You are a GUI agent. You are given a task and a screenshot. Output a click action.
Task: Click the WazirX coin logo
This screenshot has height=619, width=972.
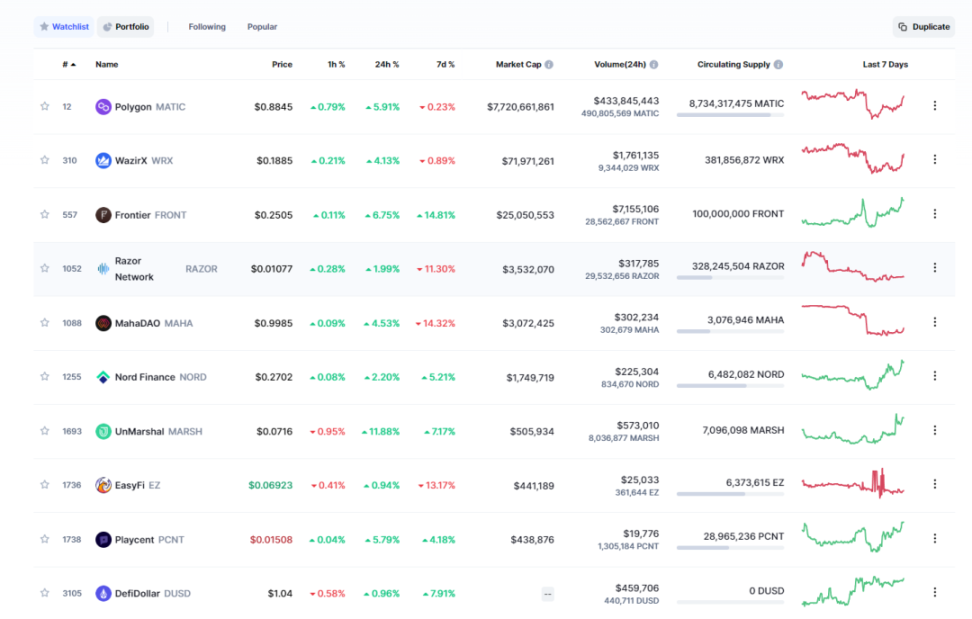[103, 161]
